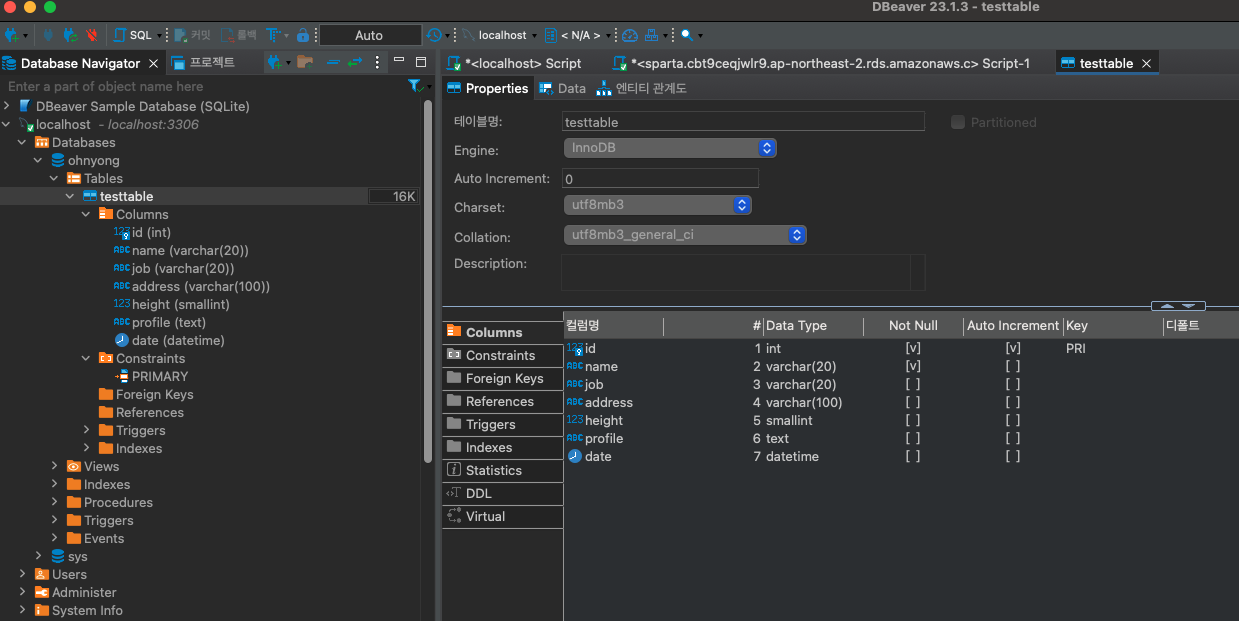Open the Engine InnoDB dropdown
The width and height of the screenshot is (1239, 621).
click(x=669, y=148)
